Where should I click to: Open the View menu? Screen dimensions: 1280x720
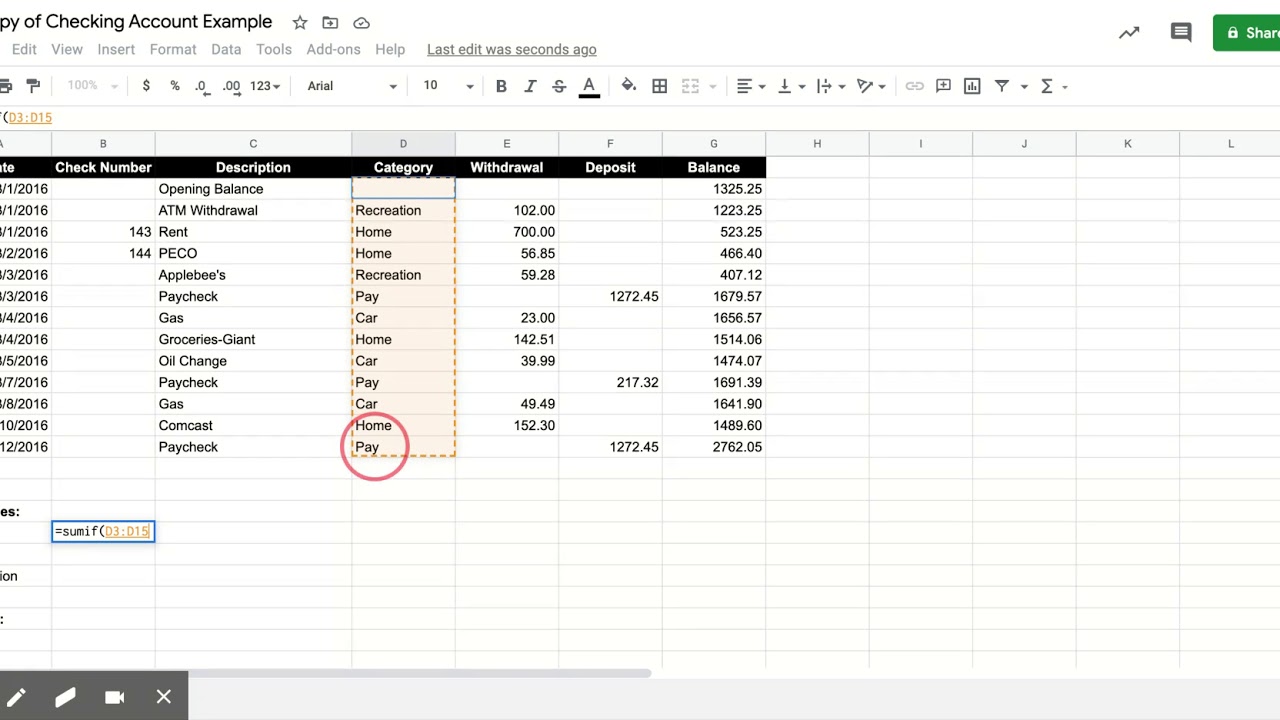[67, 49]
